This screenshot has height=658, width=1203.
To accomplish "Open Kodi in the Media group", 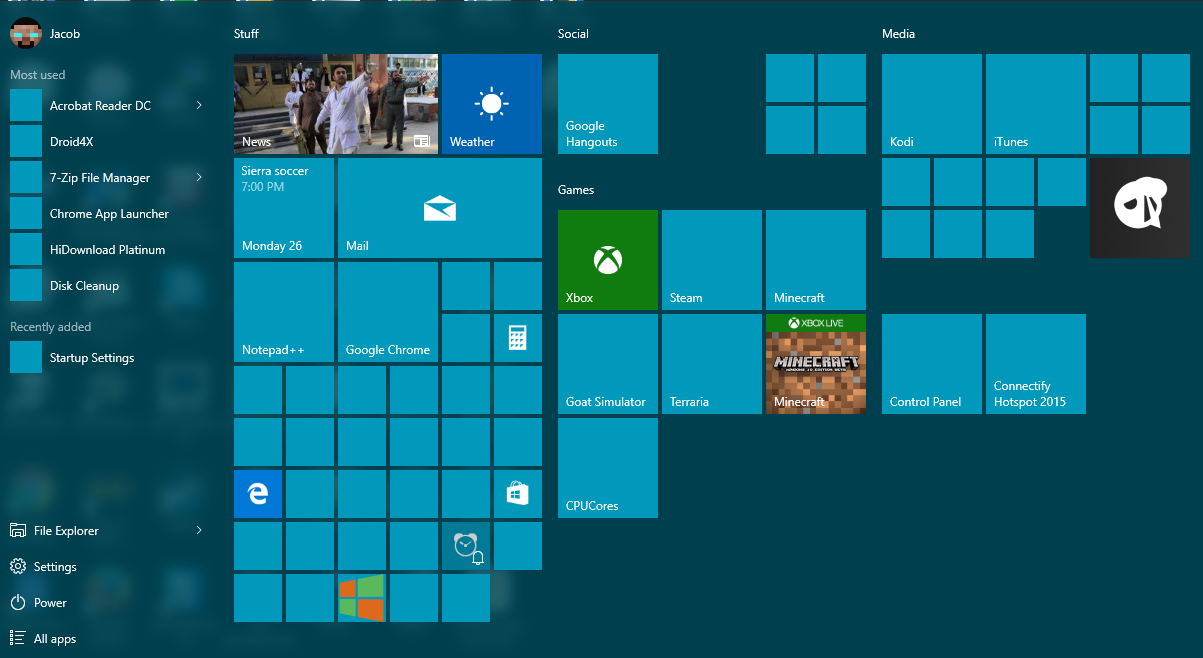I will pos(931,103).
